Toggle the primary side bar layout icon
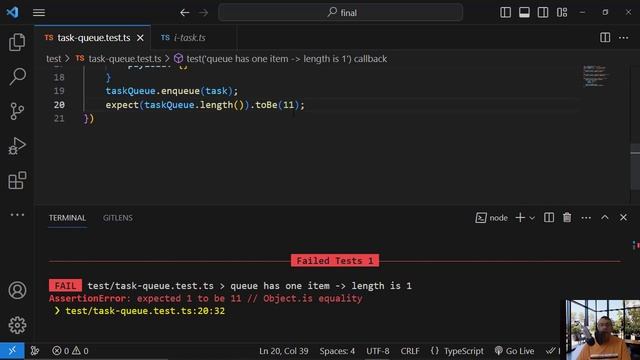The width and height of the screenshot is (640, 360). click(x=505, y=13)
